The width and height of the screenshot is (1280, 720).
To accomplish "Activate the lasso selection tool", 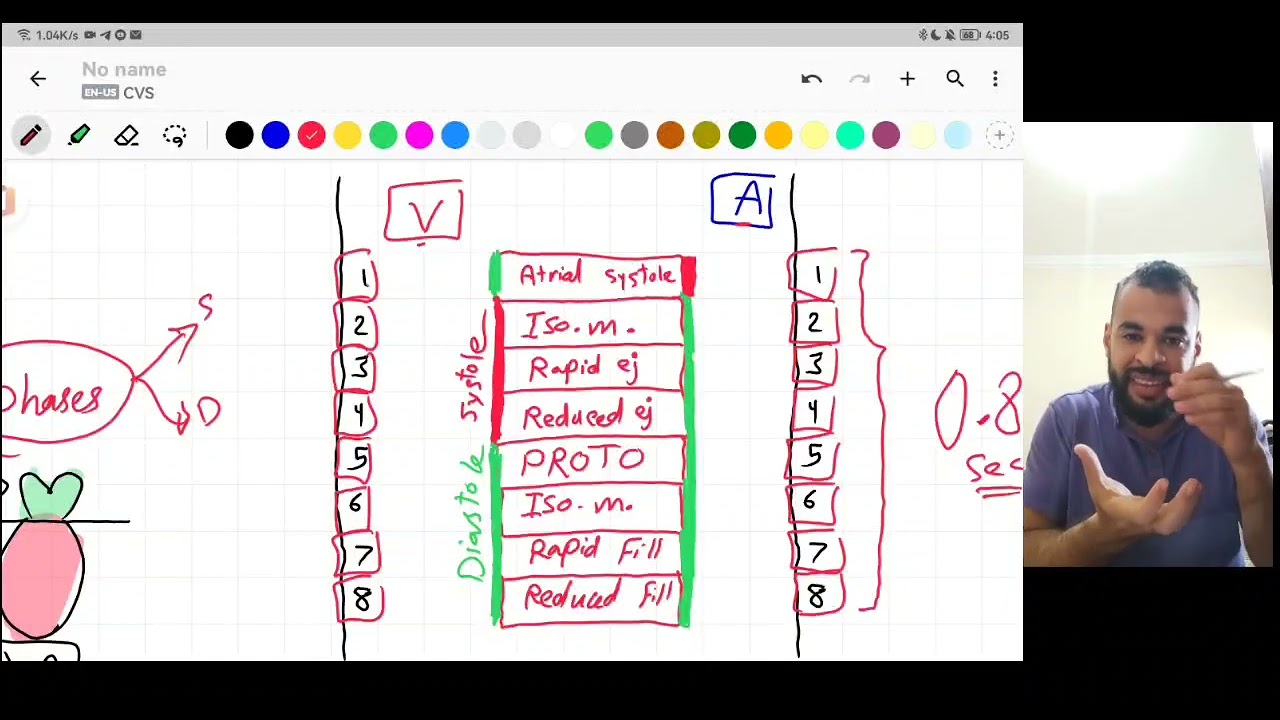I will 175,135.
